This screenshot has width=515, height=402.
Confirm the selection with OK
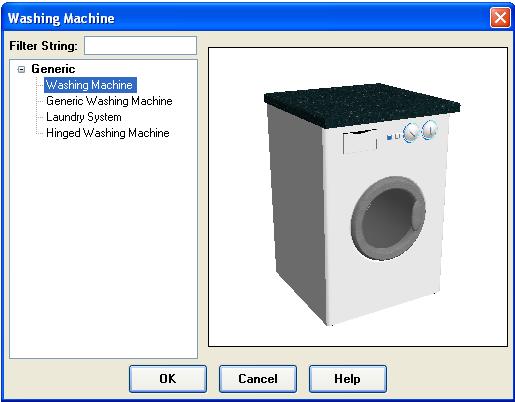click(x=168, y=379)
